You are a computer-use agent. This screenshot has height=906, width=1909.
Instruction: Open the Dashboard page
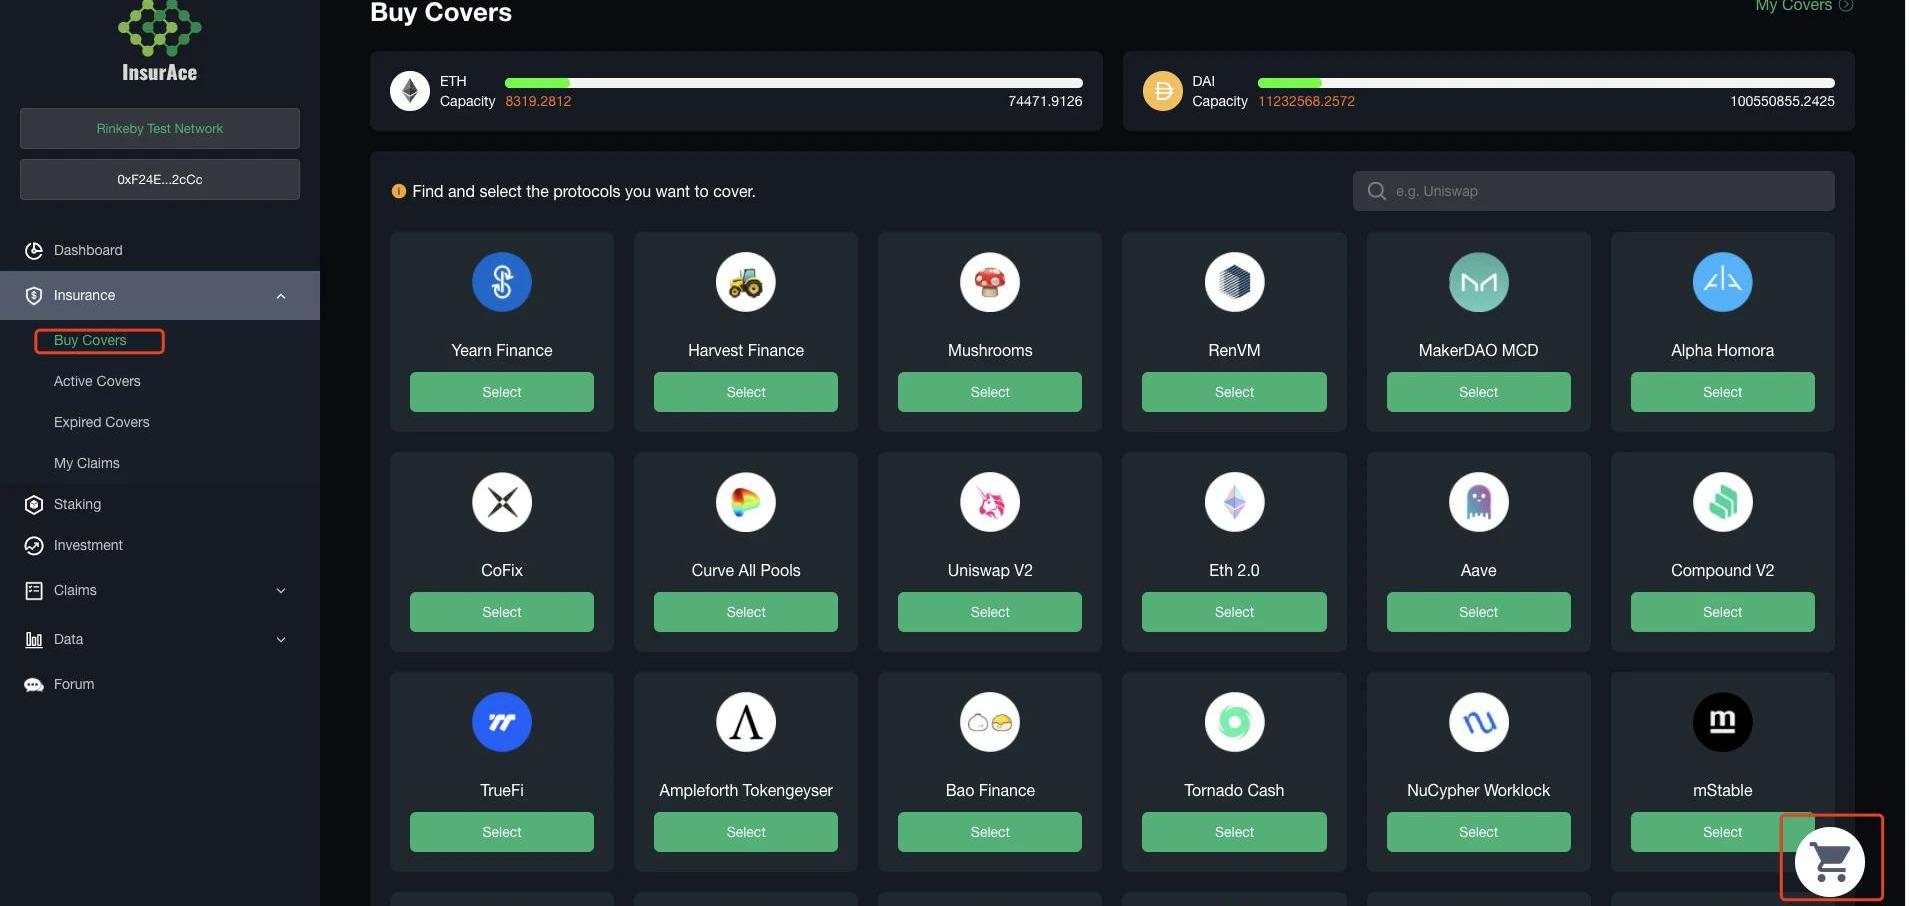[x=88, y=250]
